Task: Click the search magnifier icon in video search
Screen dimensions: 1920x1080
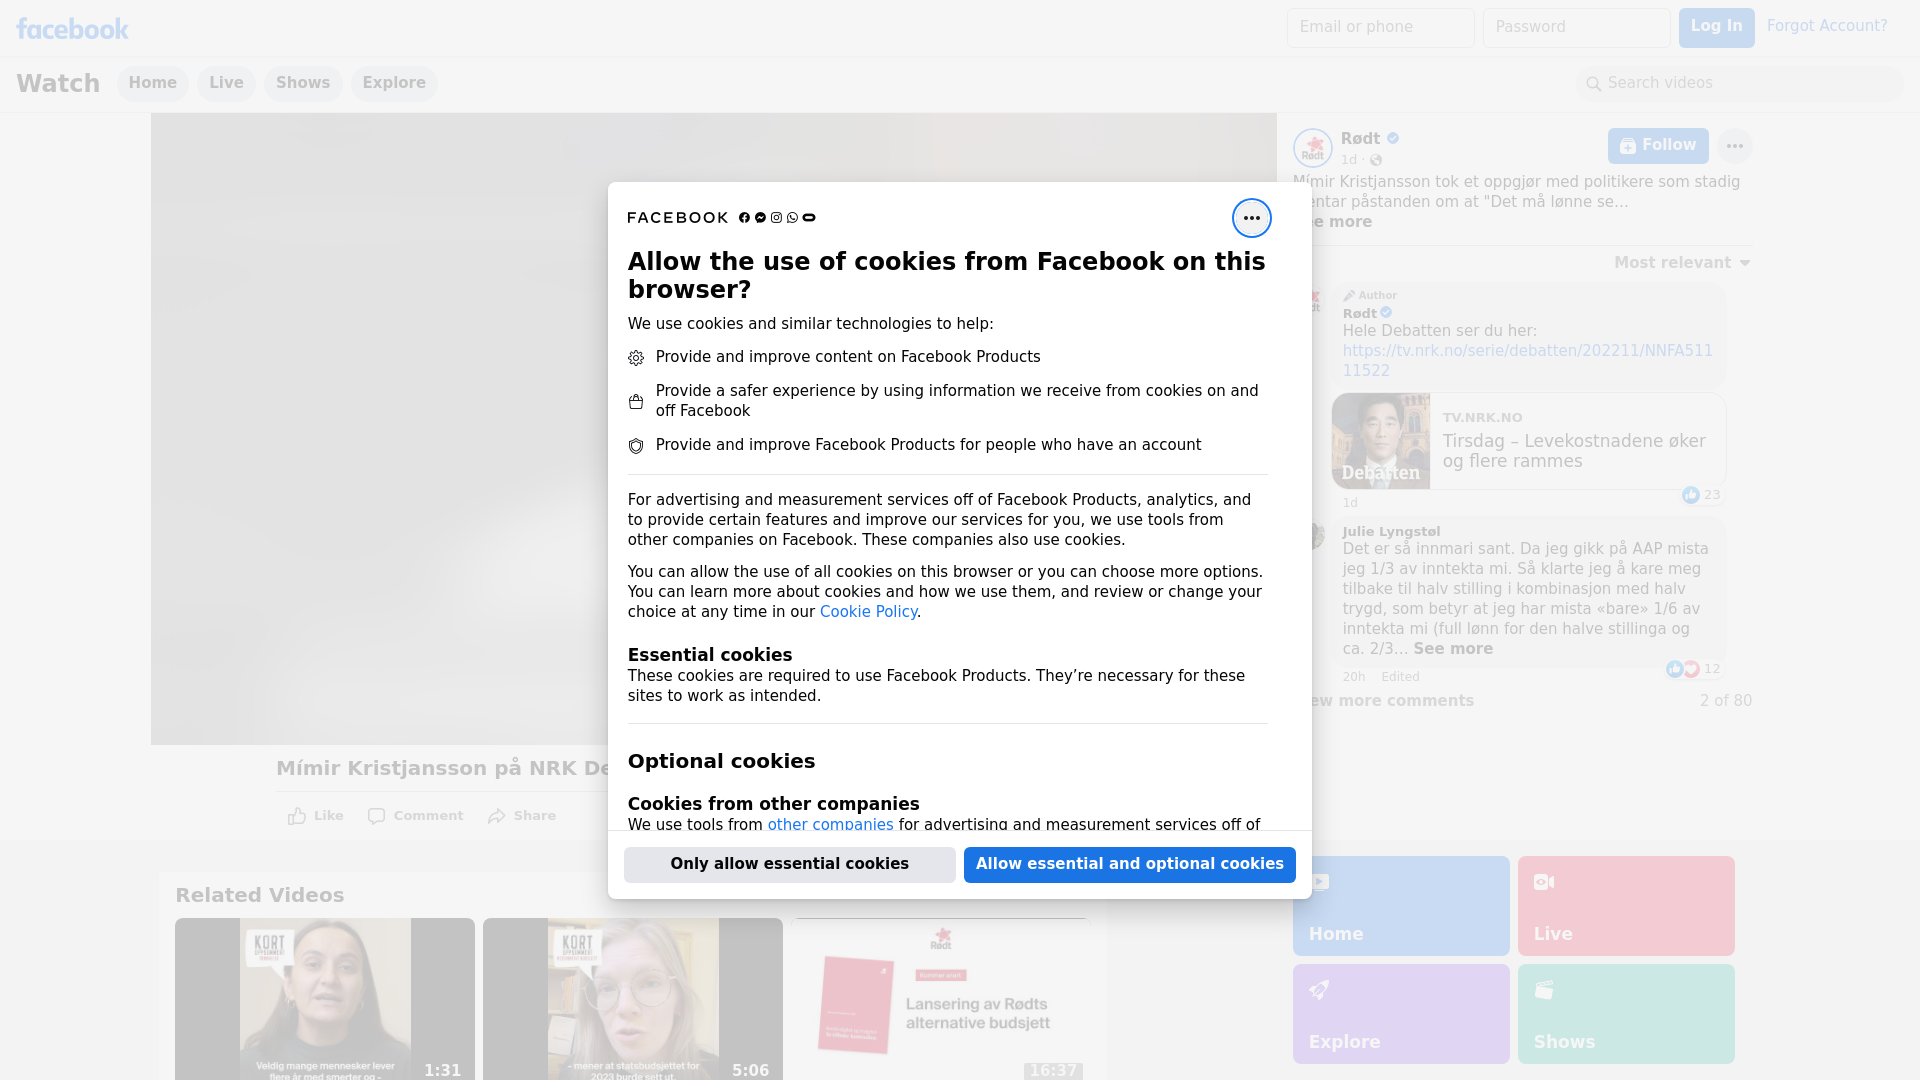Action: tap(1593, 84)
